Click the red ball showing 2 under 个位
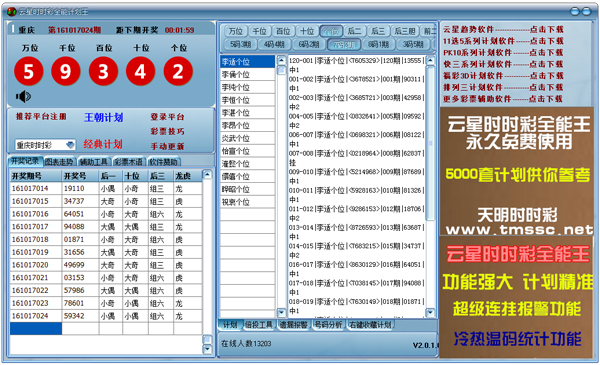 pos(178,71)
